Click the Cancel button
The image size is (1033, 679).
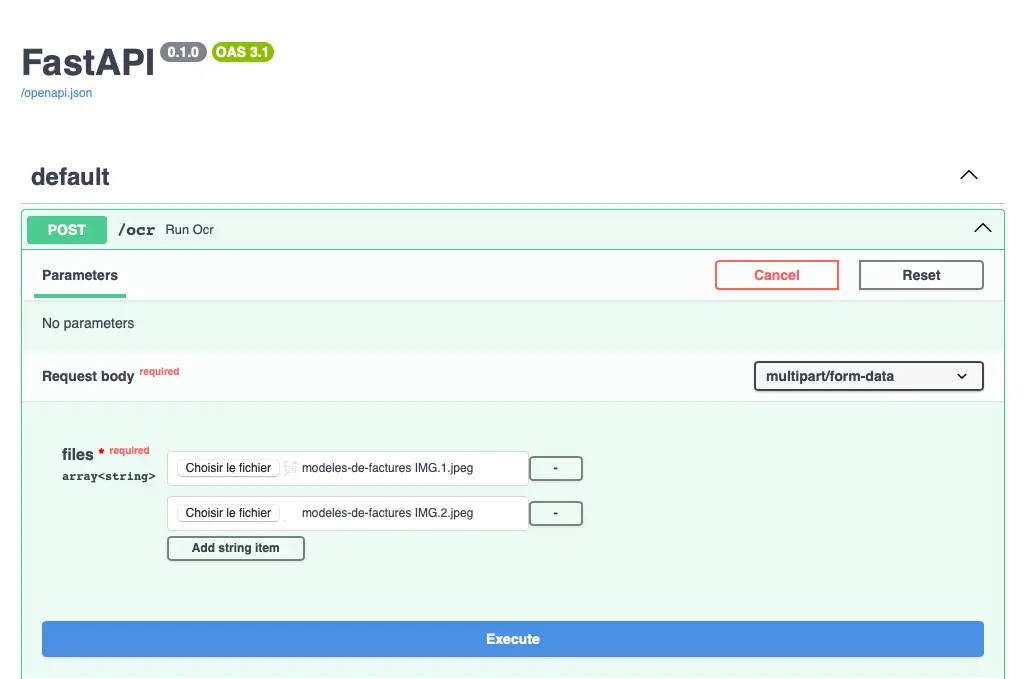(777, 275)
